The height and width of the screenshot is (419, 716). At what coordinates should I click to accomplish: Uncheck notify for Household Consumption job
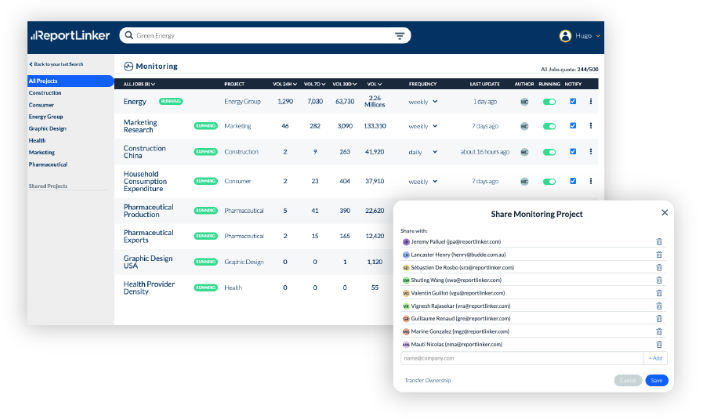click(x=573, y=181)
